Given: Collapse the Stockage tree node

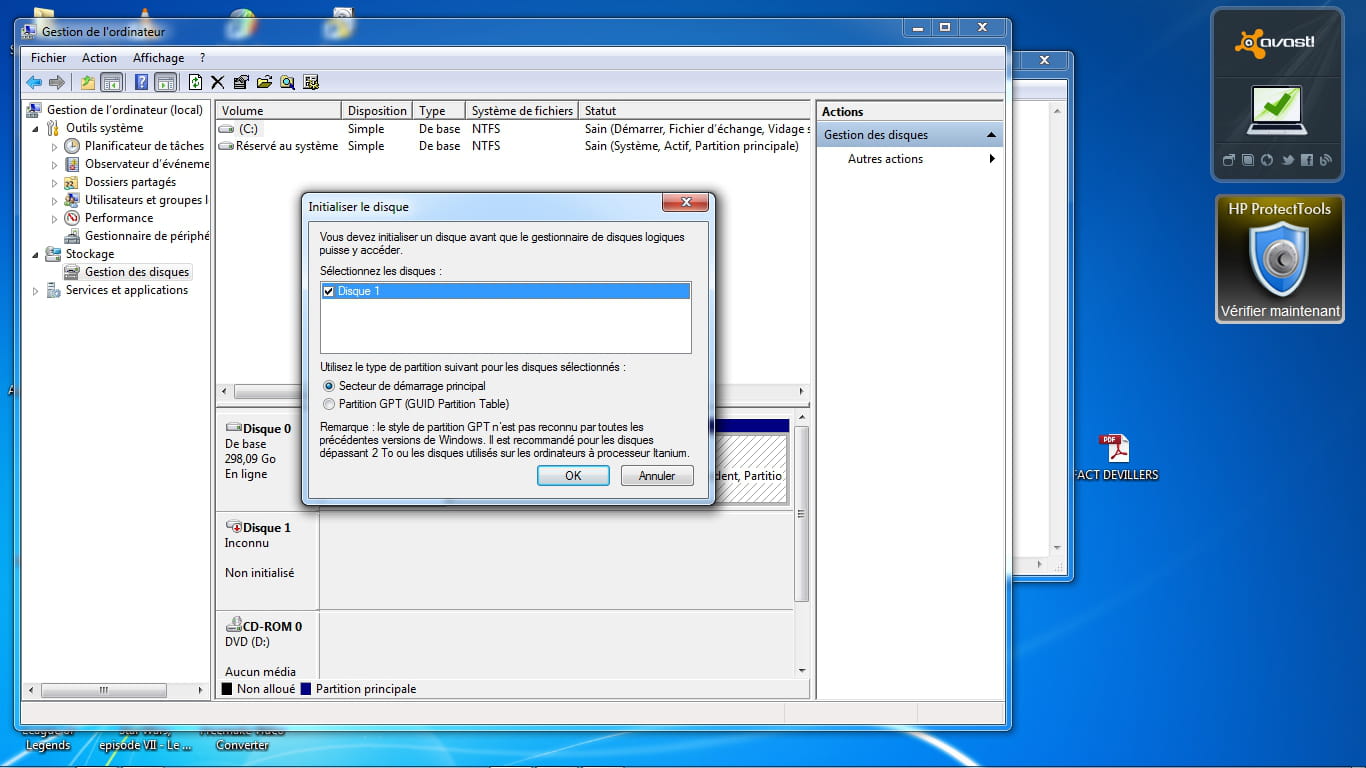Looking at the screenshot, I should [36, 255].
